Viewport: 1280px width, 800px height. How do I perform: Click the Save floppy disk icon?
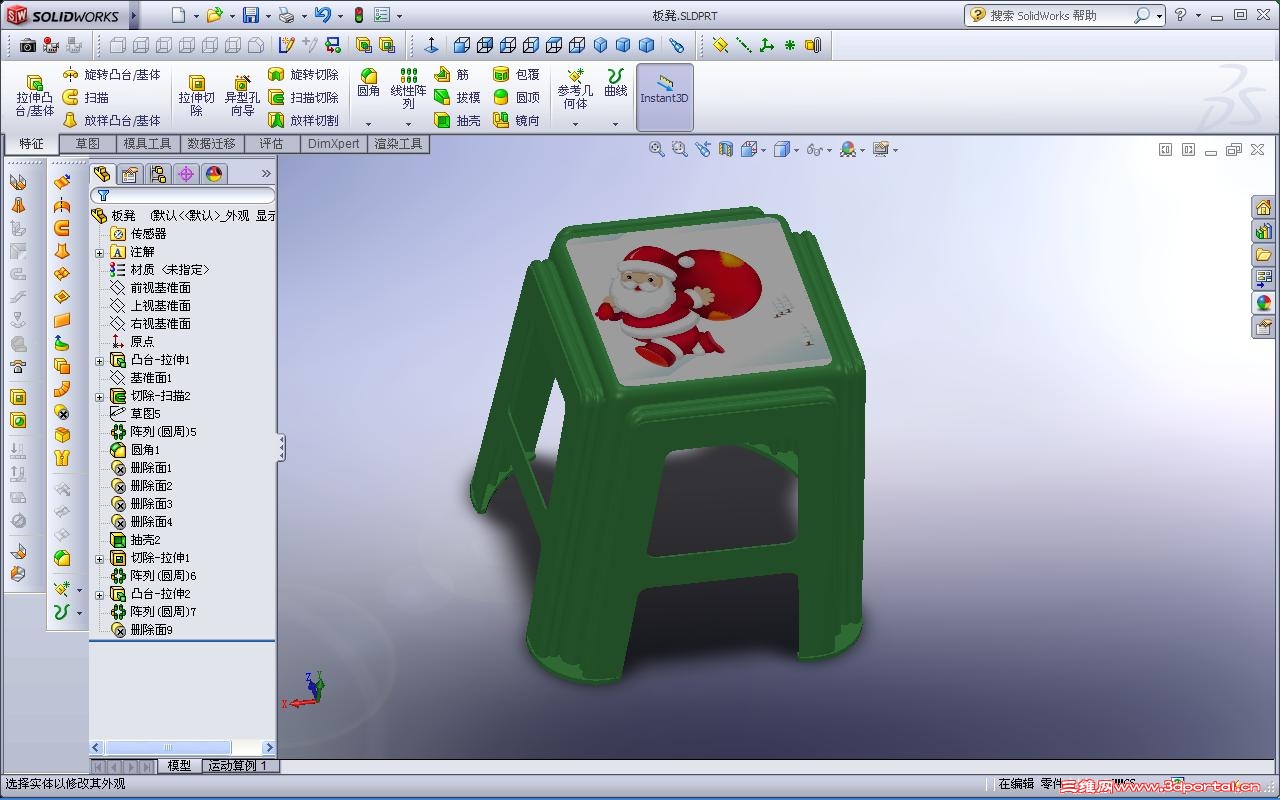coord(251,16)
